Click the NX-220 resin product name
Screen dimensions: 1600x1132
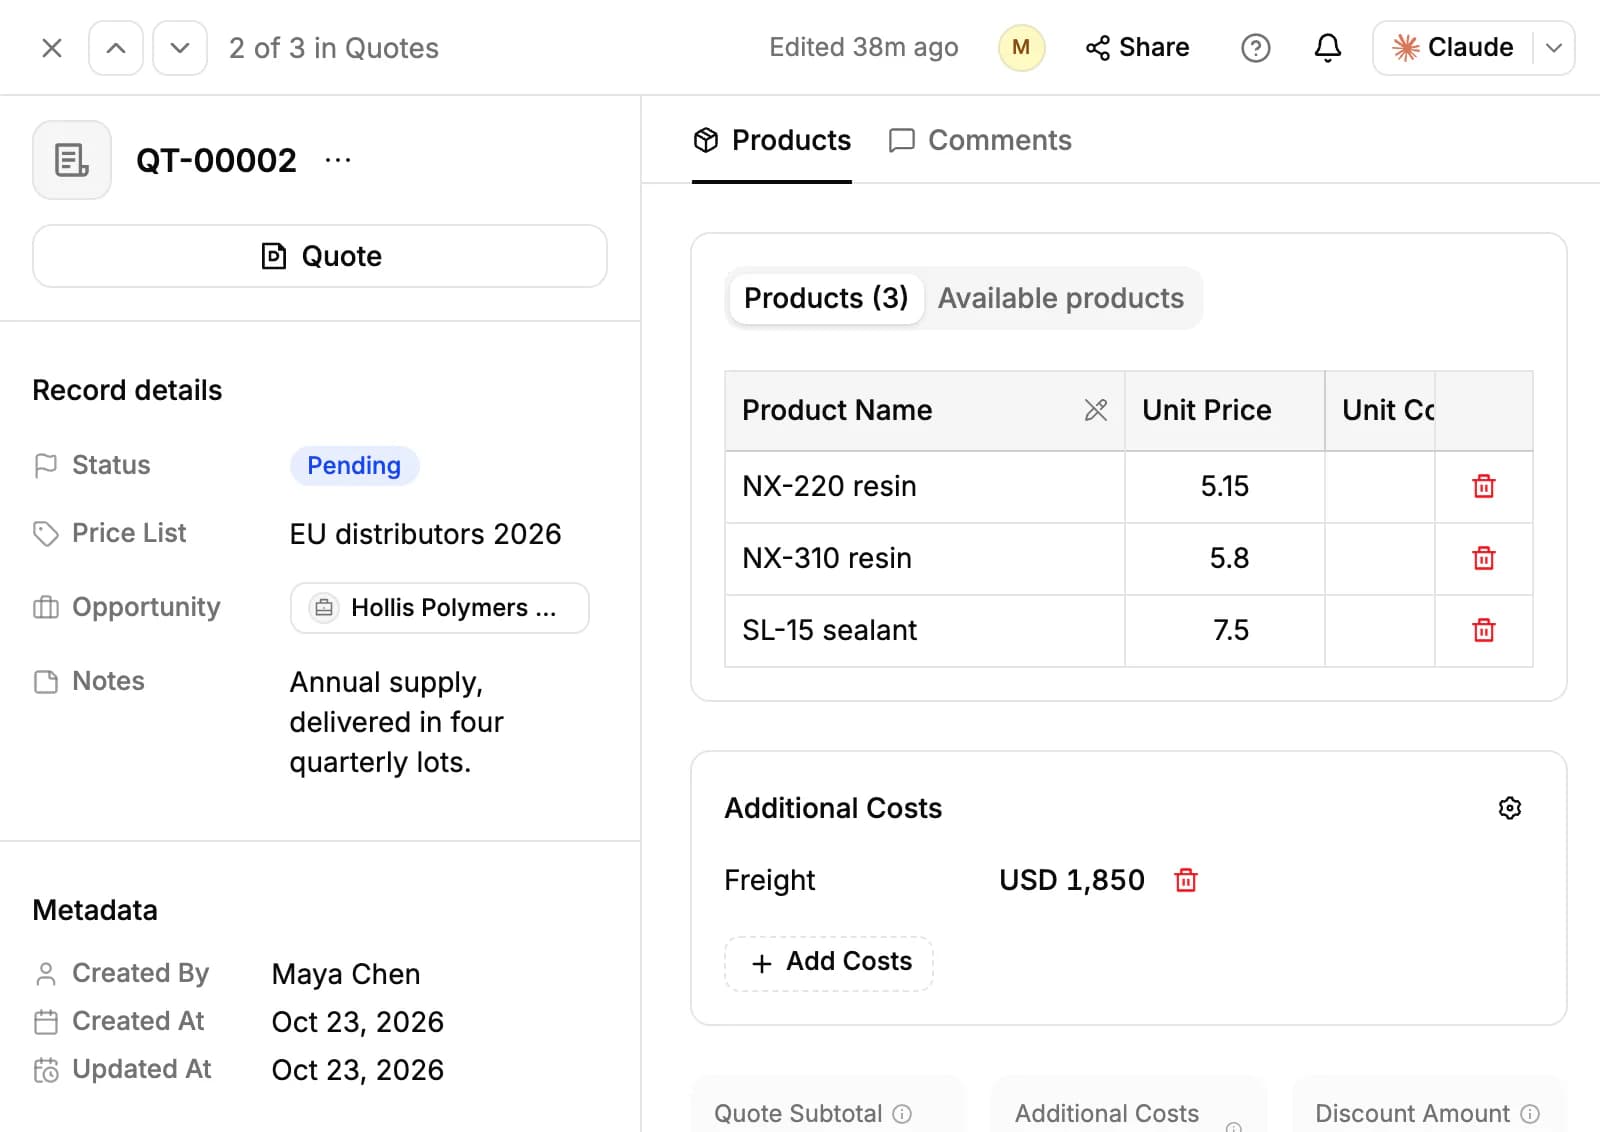pos(829,486)
